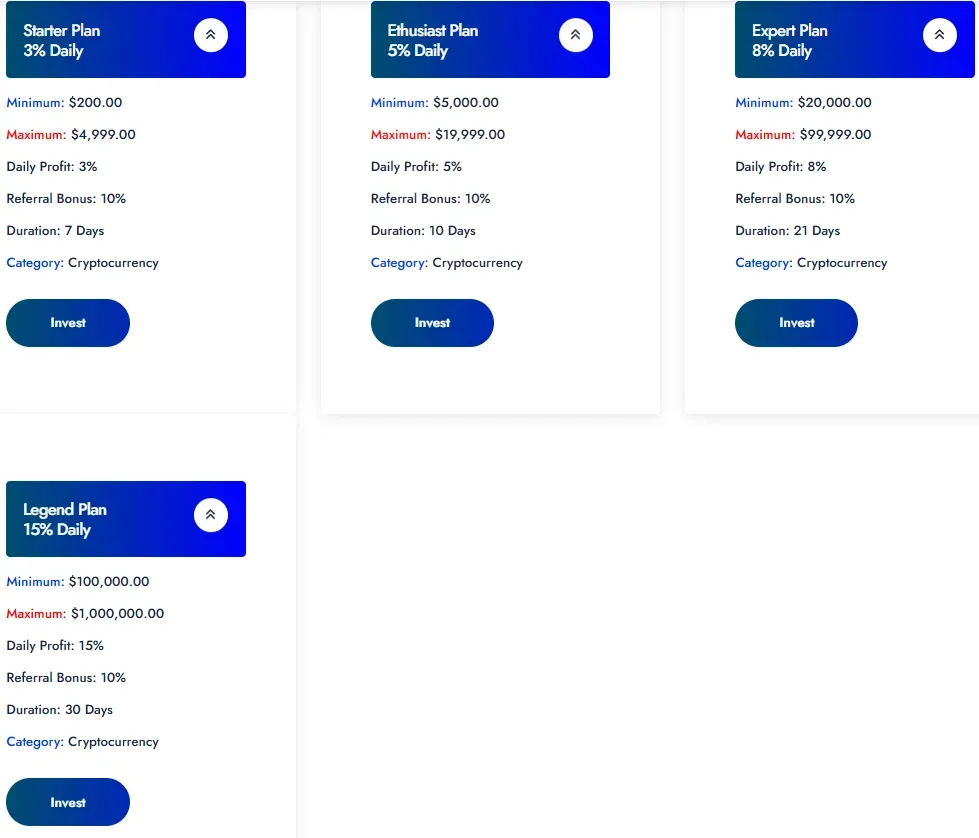Invest in the Starter Plan
Screen dimensions: 979x838
pos(68,323)
